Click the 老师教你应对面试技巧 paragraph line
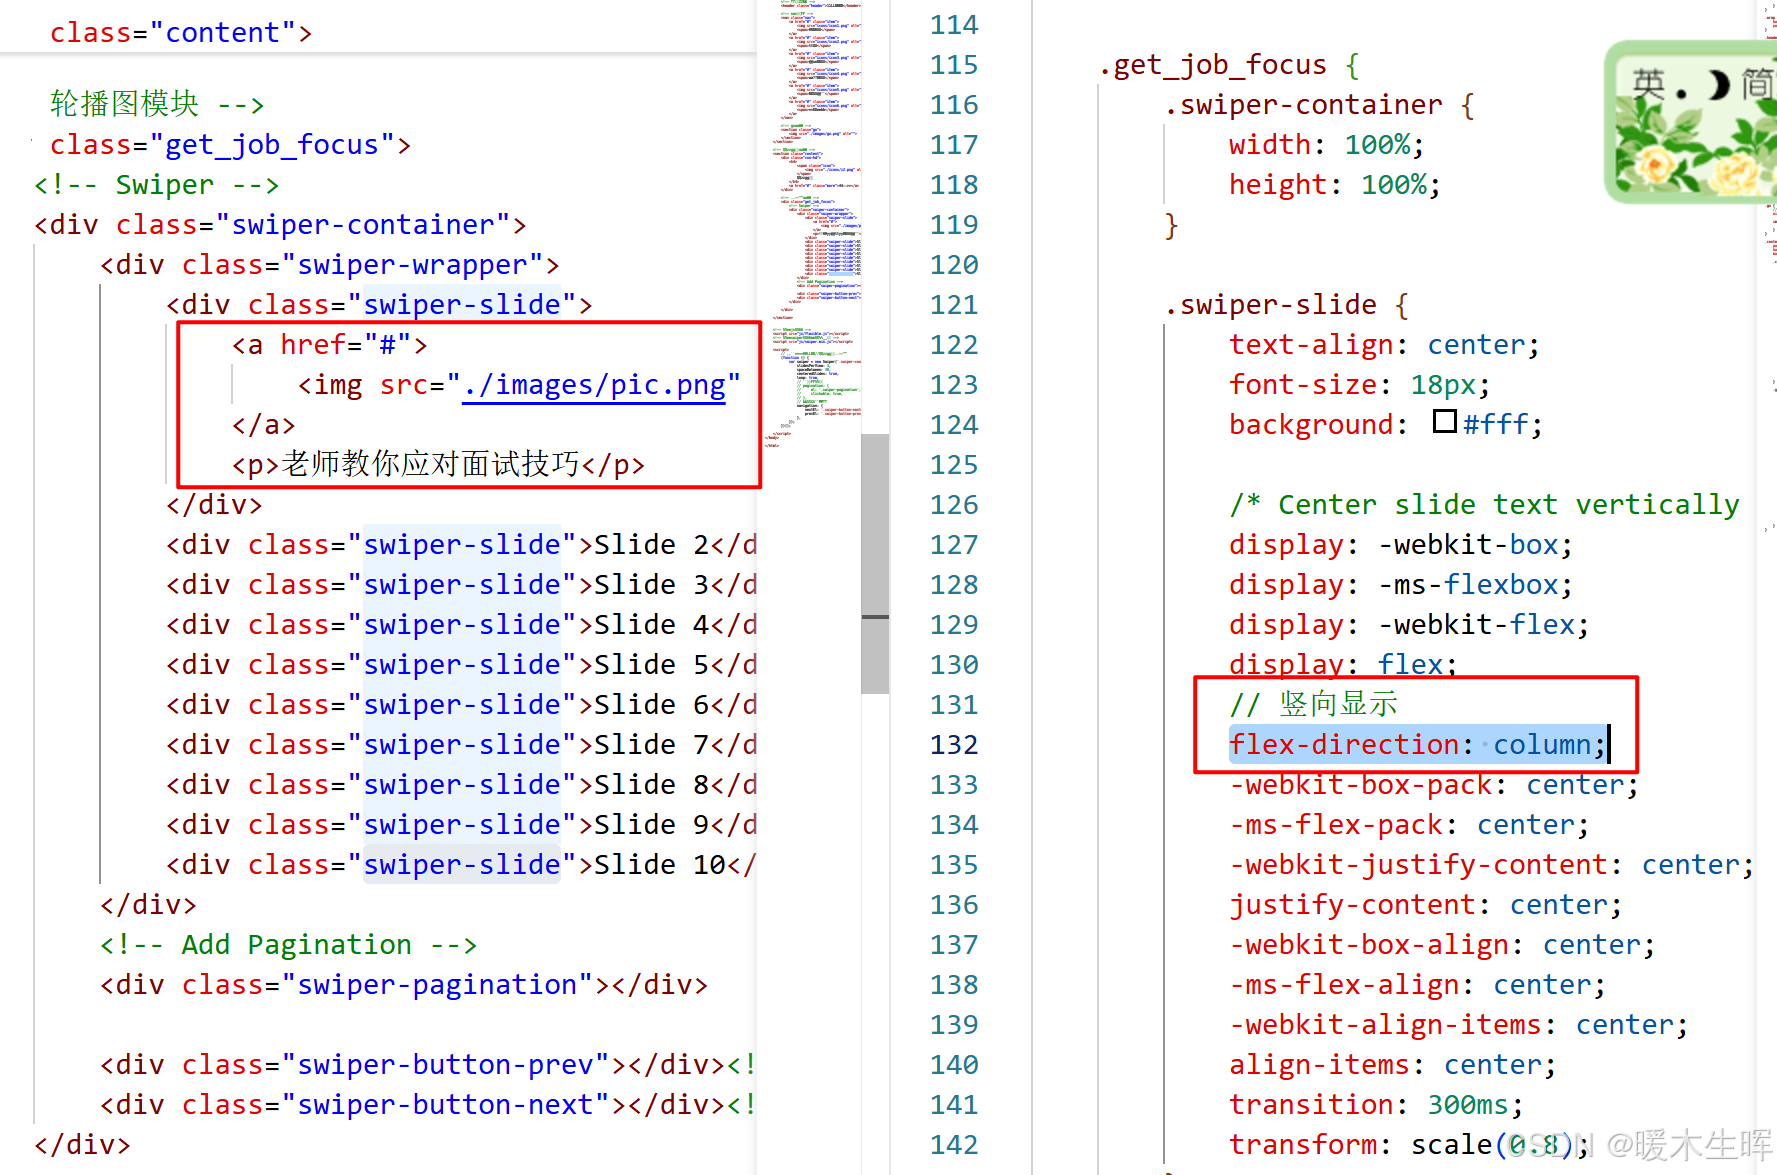This screenshot has width=1777, height=1175. tap(438, 465)
